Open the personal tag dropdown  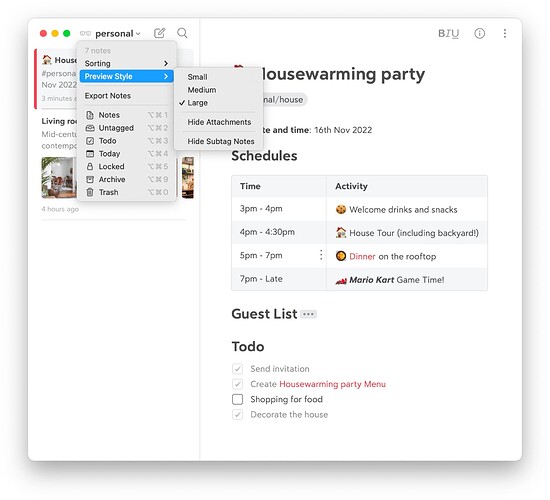[118, 34]
